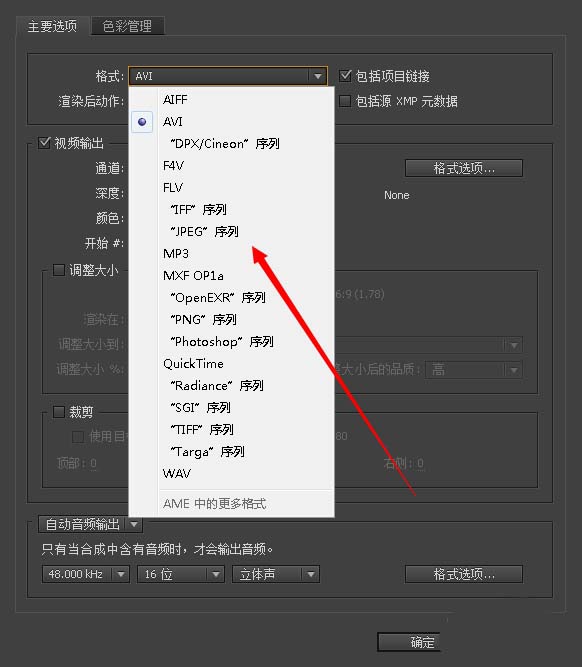The height and width of the screenshot is (667, 582).
Task: Select AIFF from the format list
Action: click(x=231, y=100)
